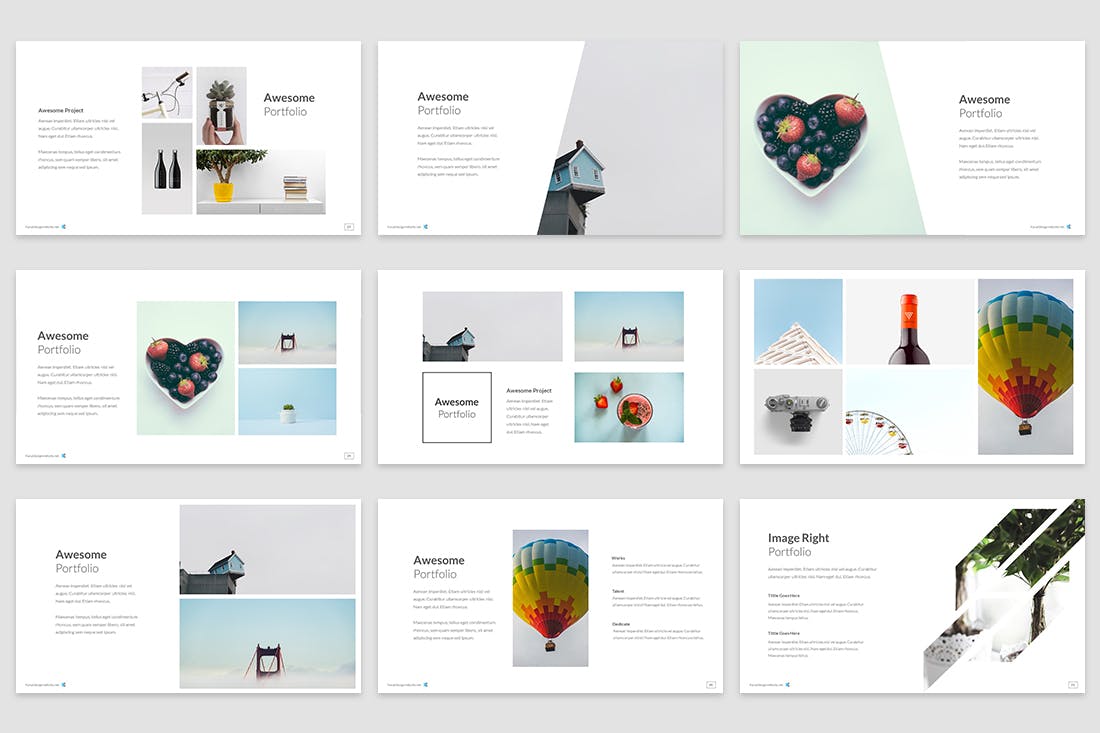The width and height of the screenshot is (1100, 733).
Task: Click the strawberry smoothie photo
Action: click(628, 407)
